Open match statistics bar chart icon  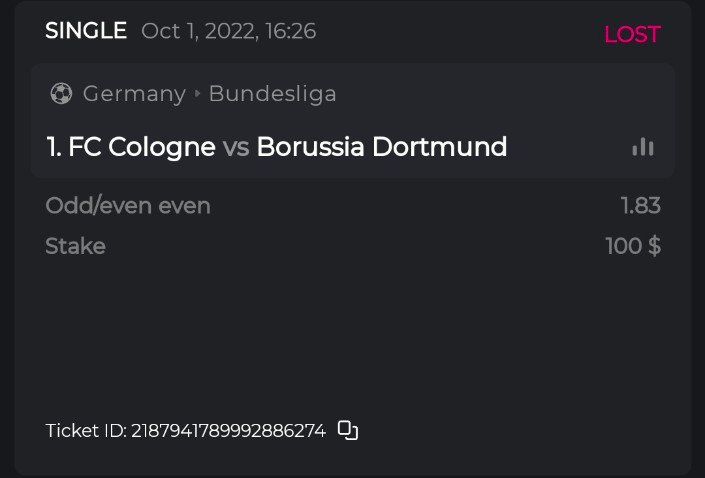point(643,147)
